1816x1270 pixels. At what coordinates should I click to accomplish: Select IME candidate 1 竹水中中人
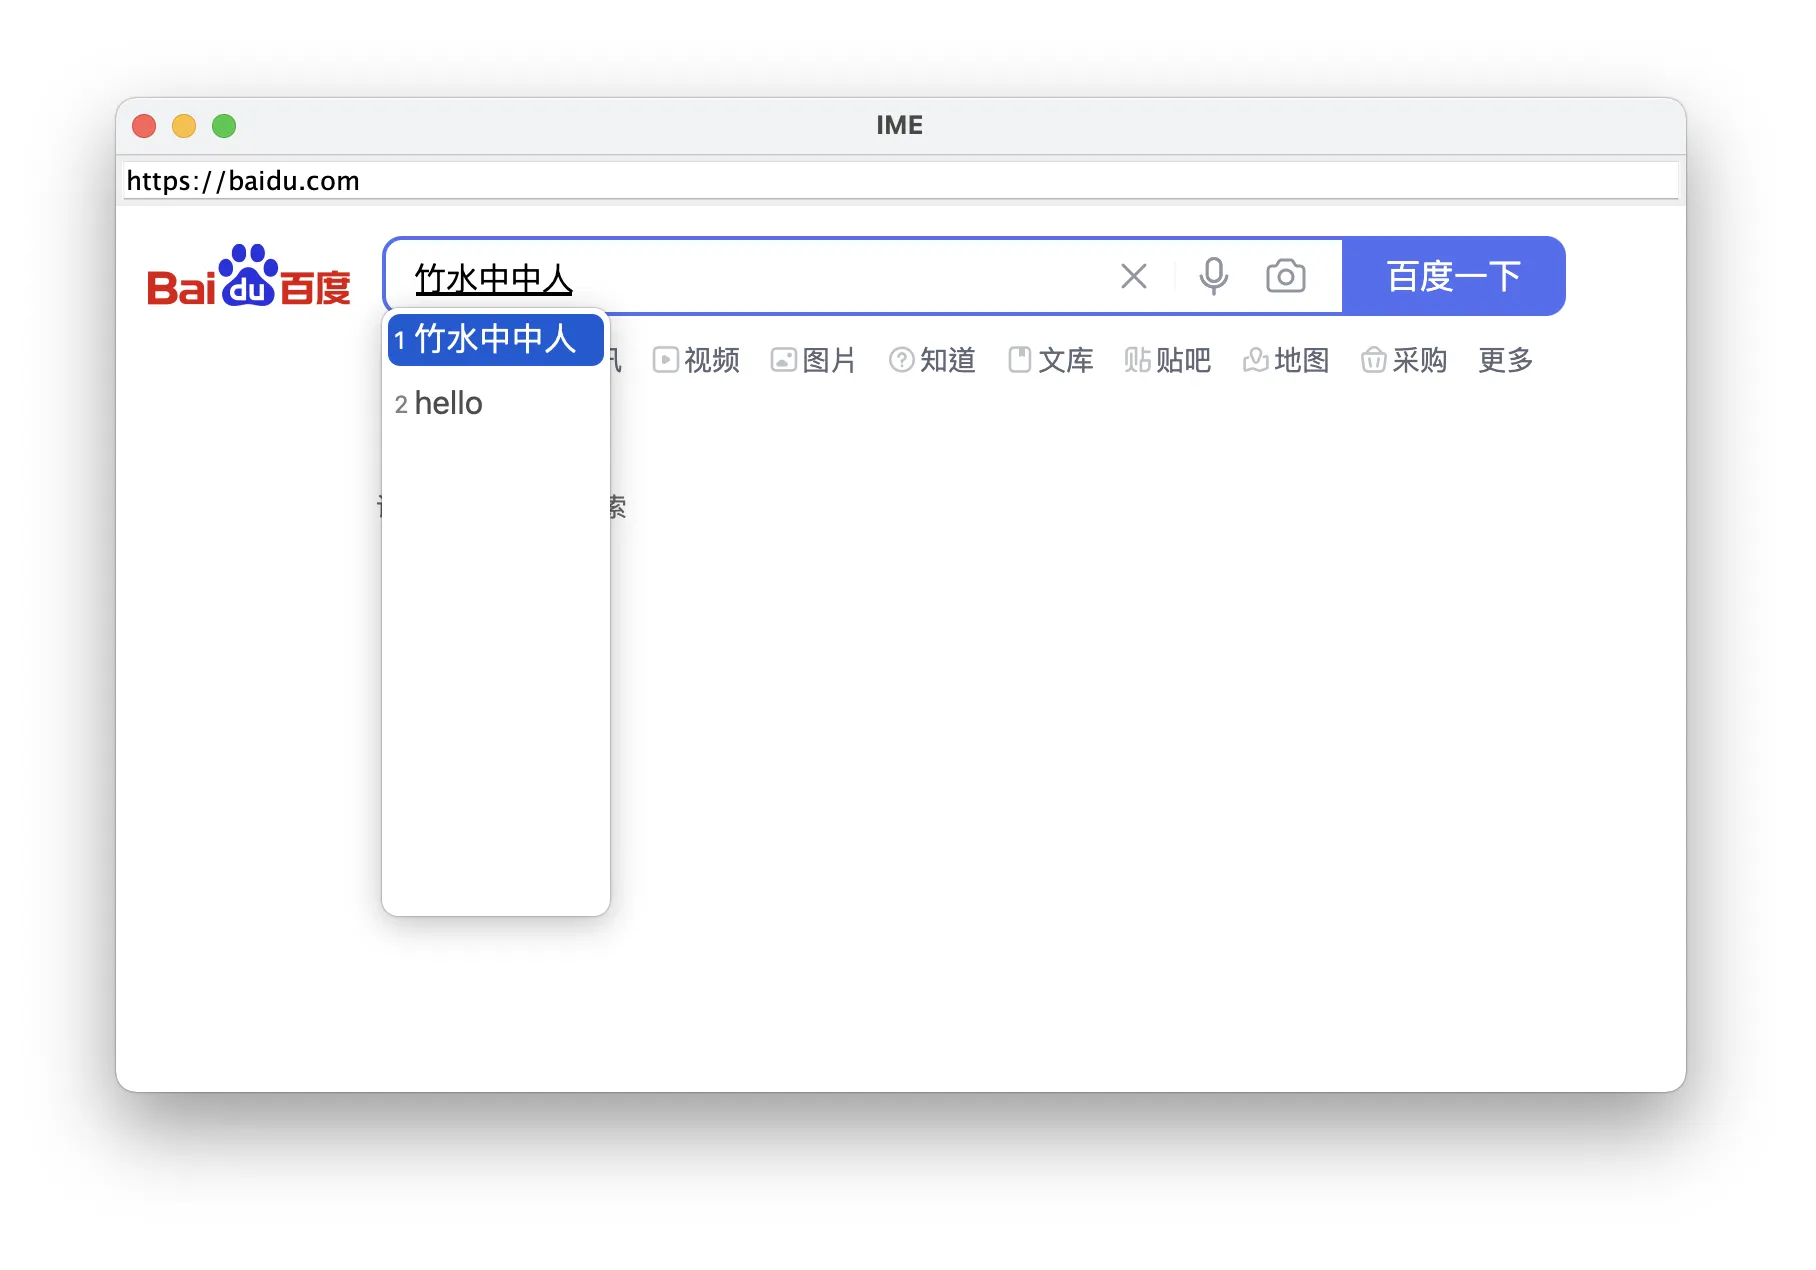click(x=495, y=339)
